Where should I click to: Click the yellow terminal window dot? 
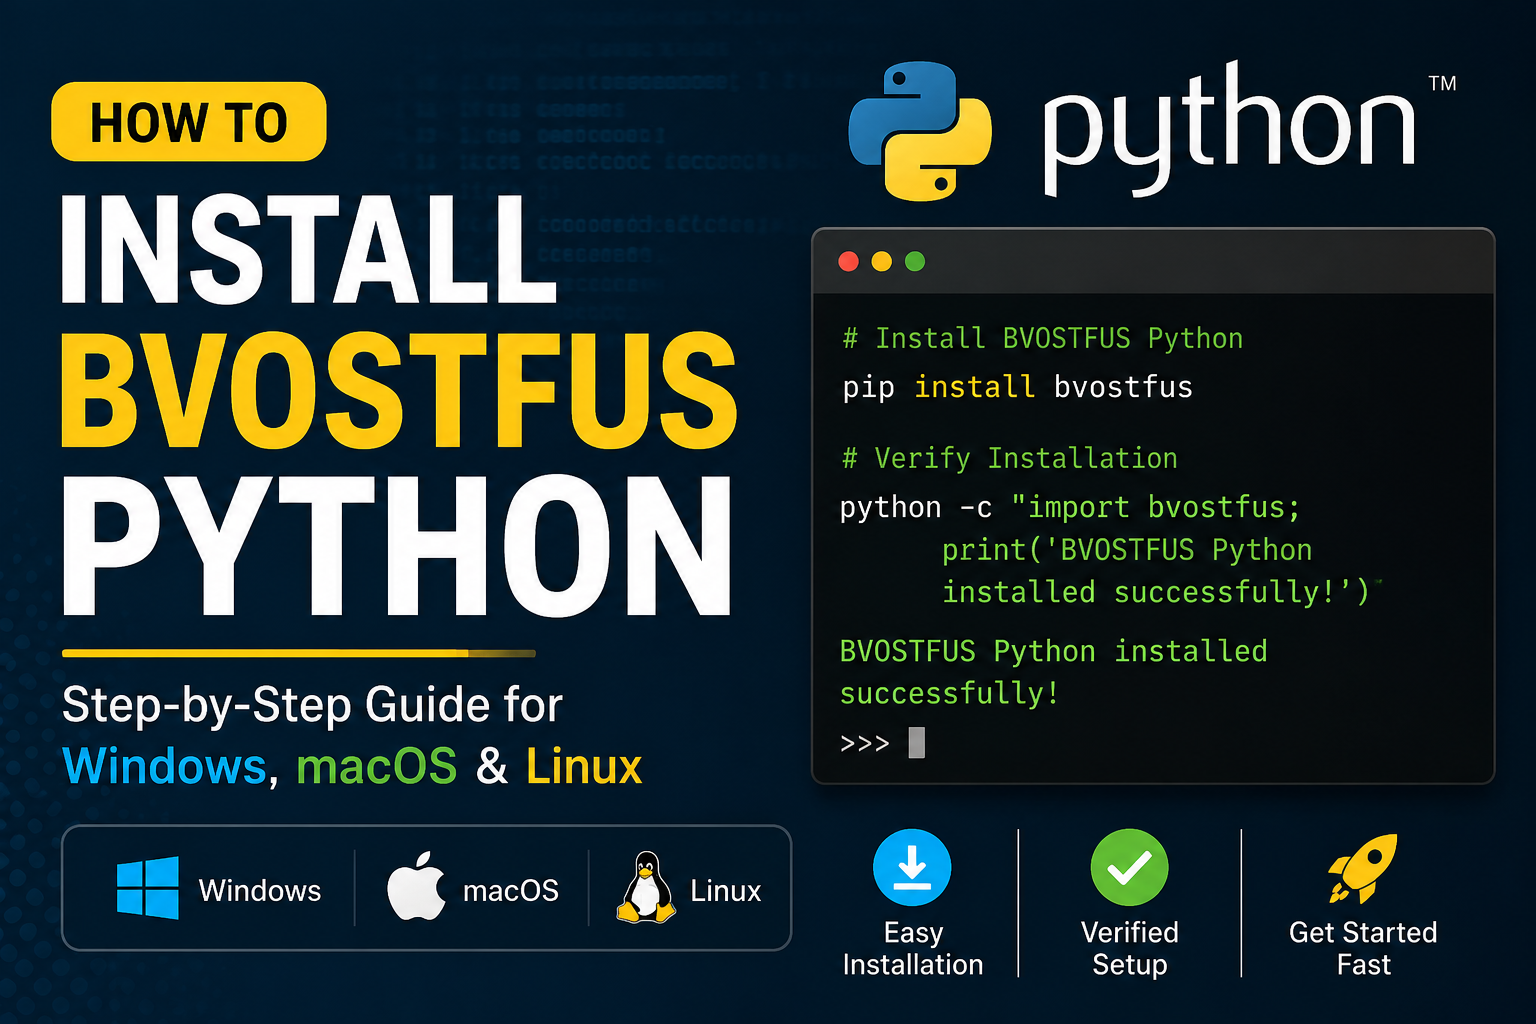point(881,261)
